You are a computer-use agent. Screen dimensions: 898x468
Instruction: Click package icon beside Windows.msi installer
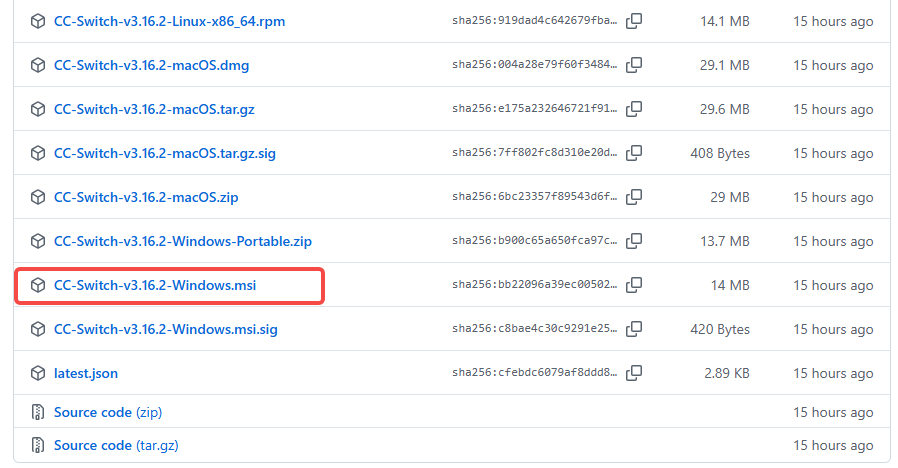pyautogui.click(x=38, y=285)
